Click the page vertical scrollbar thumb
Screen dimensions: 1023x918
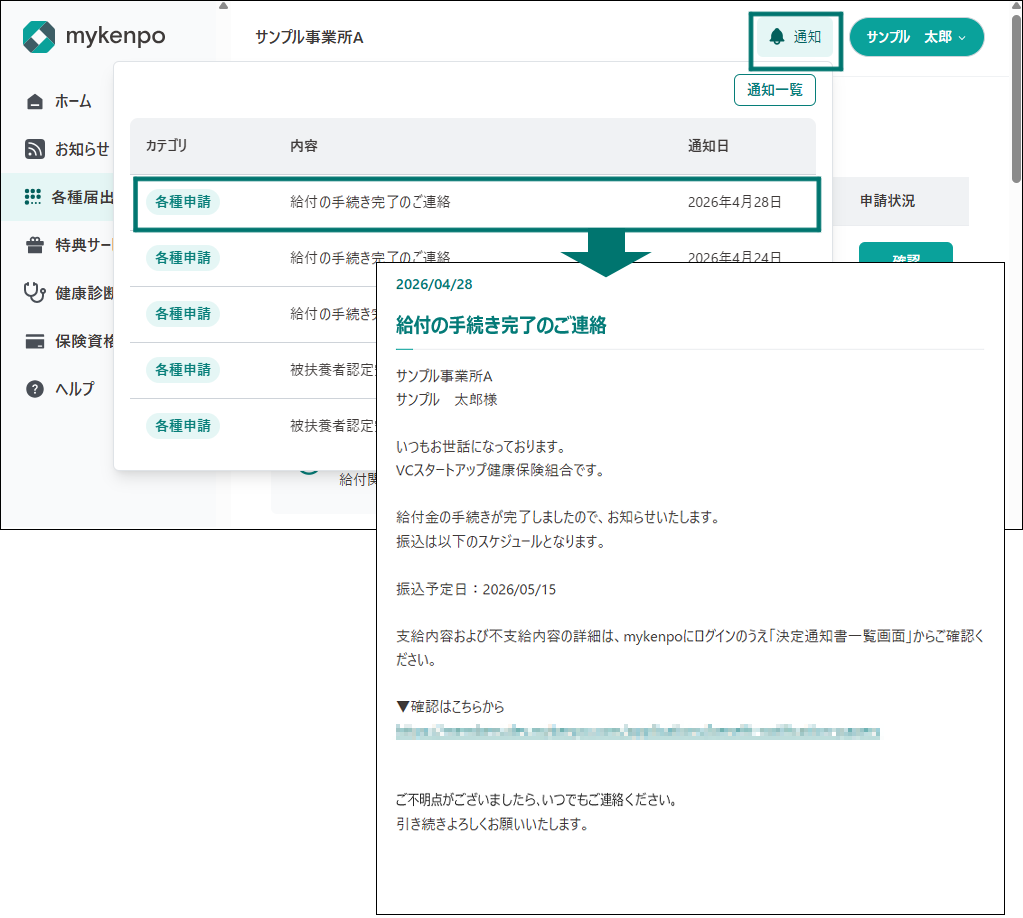click(1016, 98)
